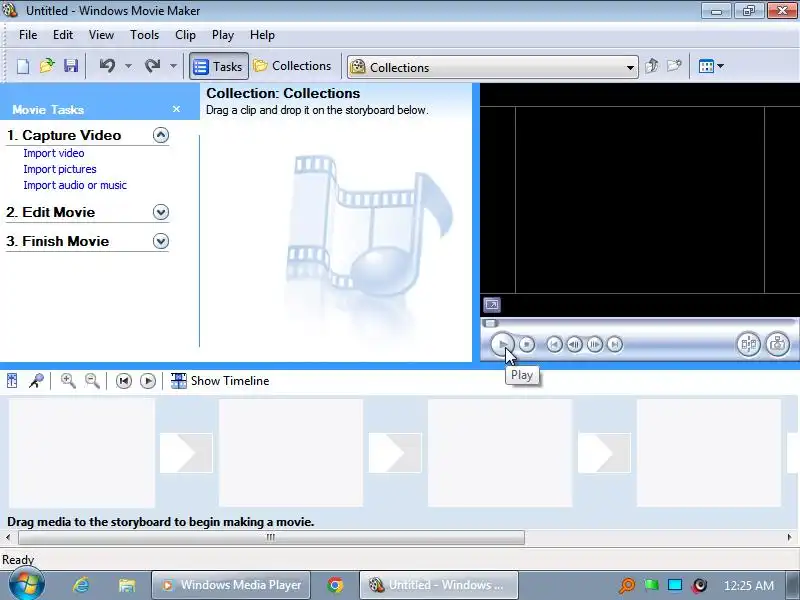Image resolution: width=800 pixels, height=600 pixels.
Task: Rewind the storyboard to the start
Action: click(x=124, y=381)
